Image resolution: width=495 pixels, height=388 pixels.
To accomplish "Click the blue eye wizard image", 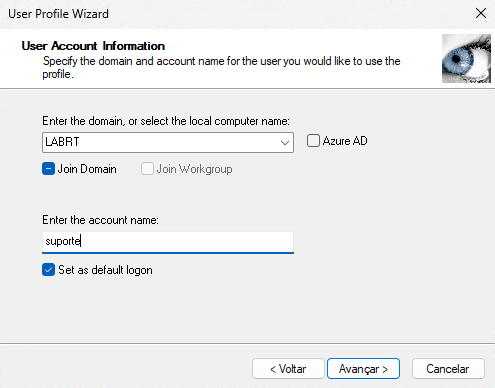I will (466, 58).
